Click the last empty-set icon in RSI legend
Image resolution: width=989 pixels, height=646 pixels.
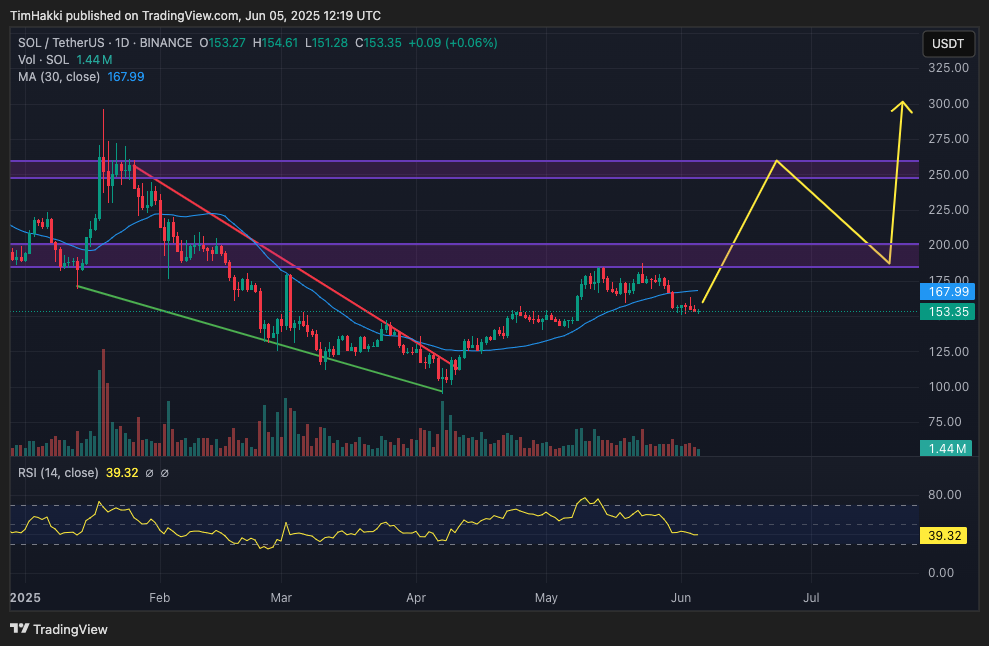(x=165, y=473)
